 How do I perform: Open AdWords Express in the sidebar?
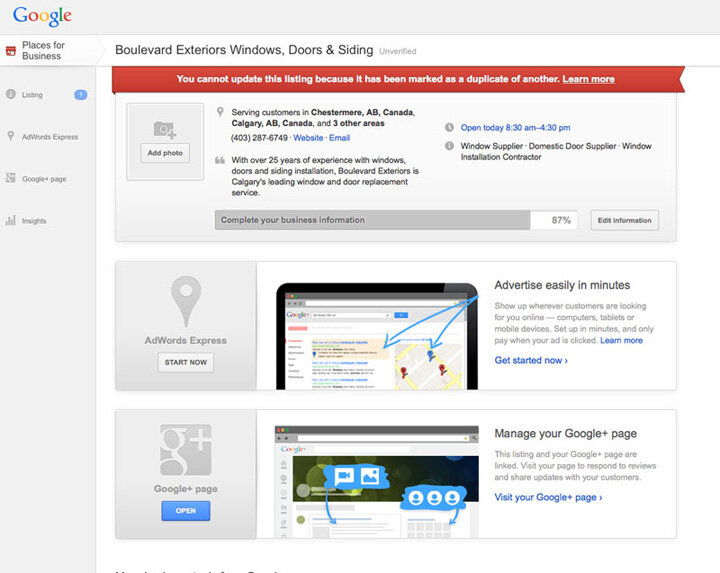[x=50, y=137]
